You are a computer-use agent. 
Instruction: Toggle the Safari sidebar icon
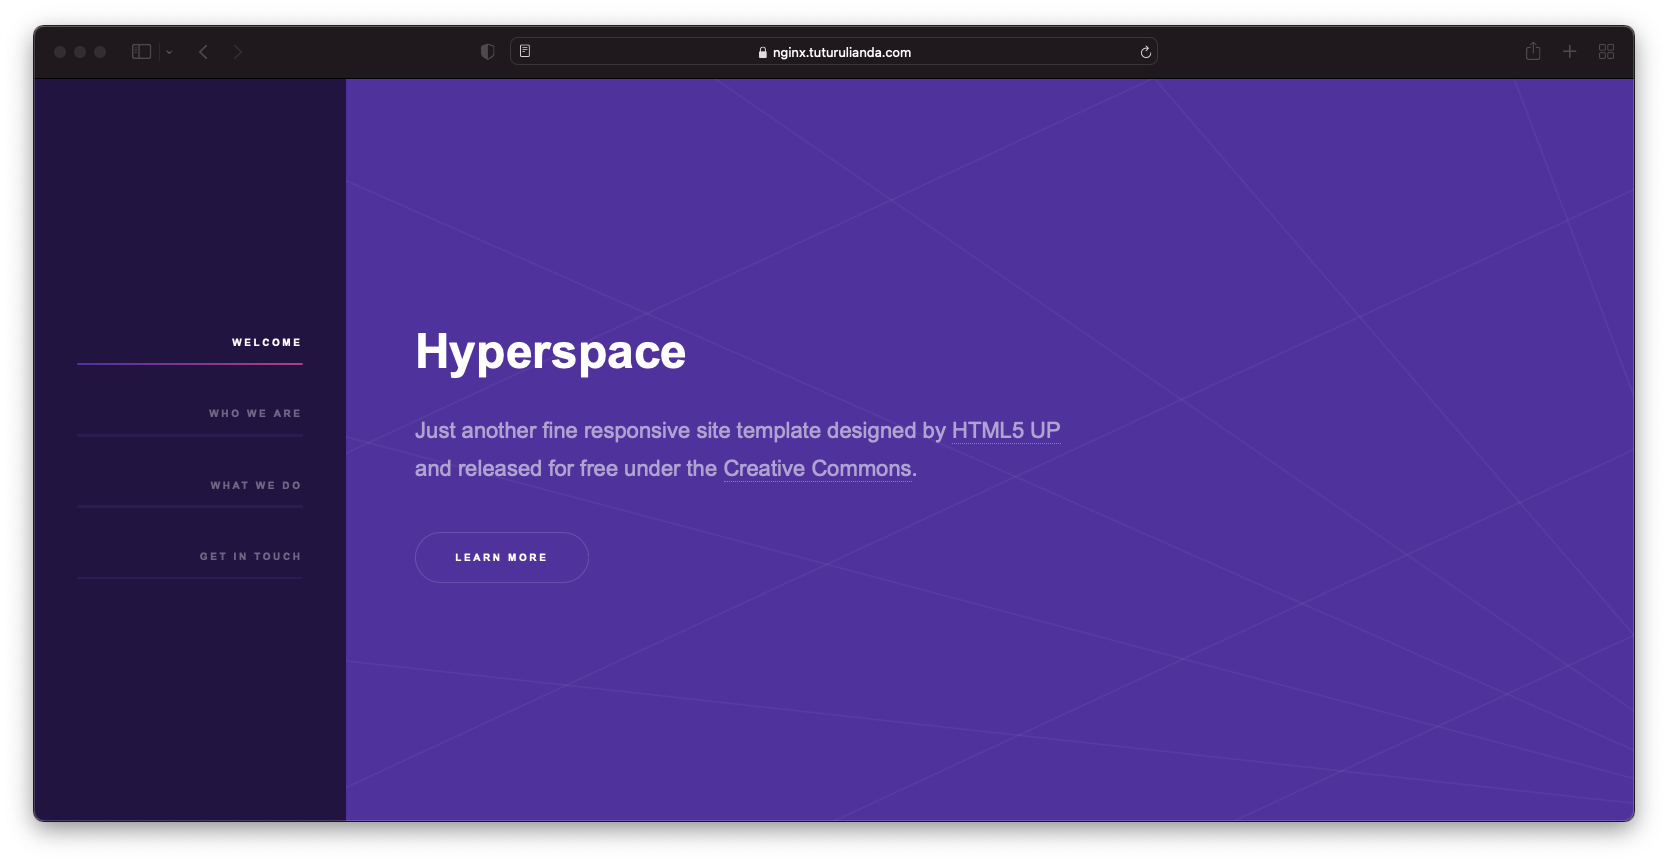(141, 52)
